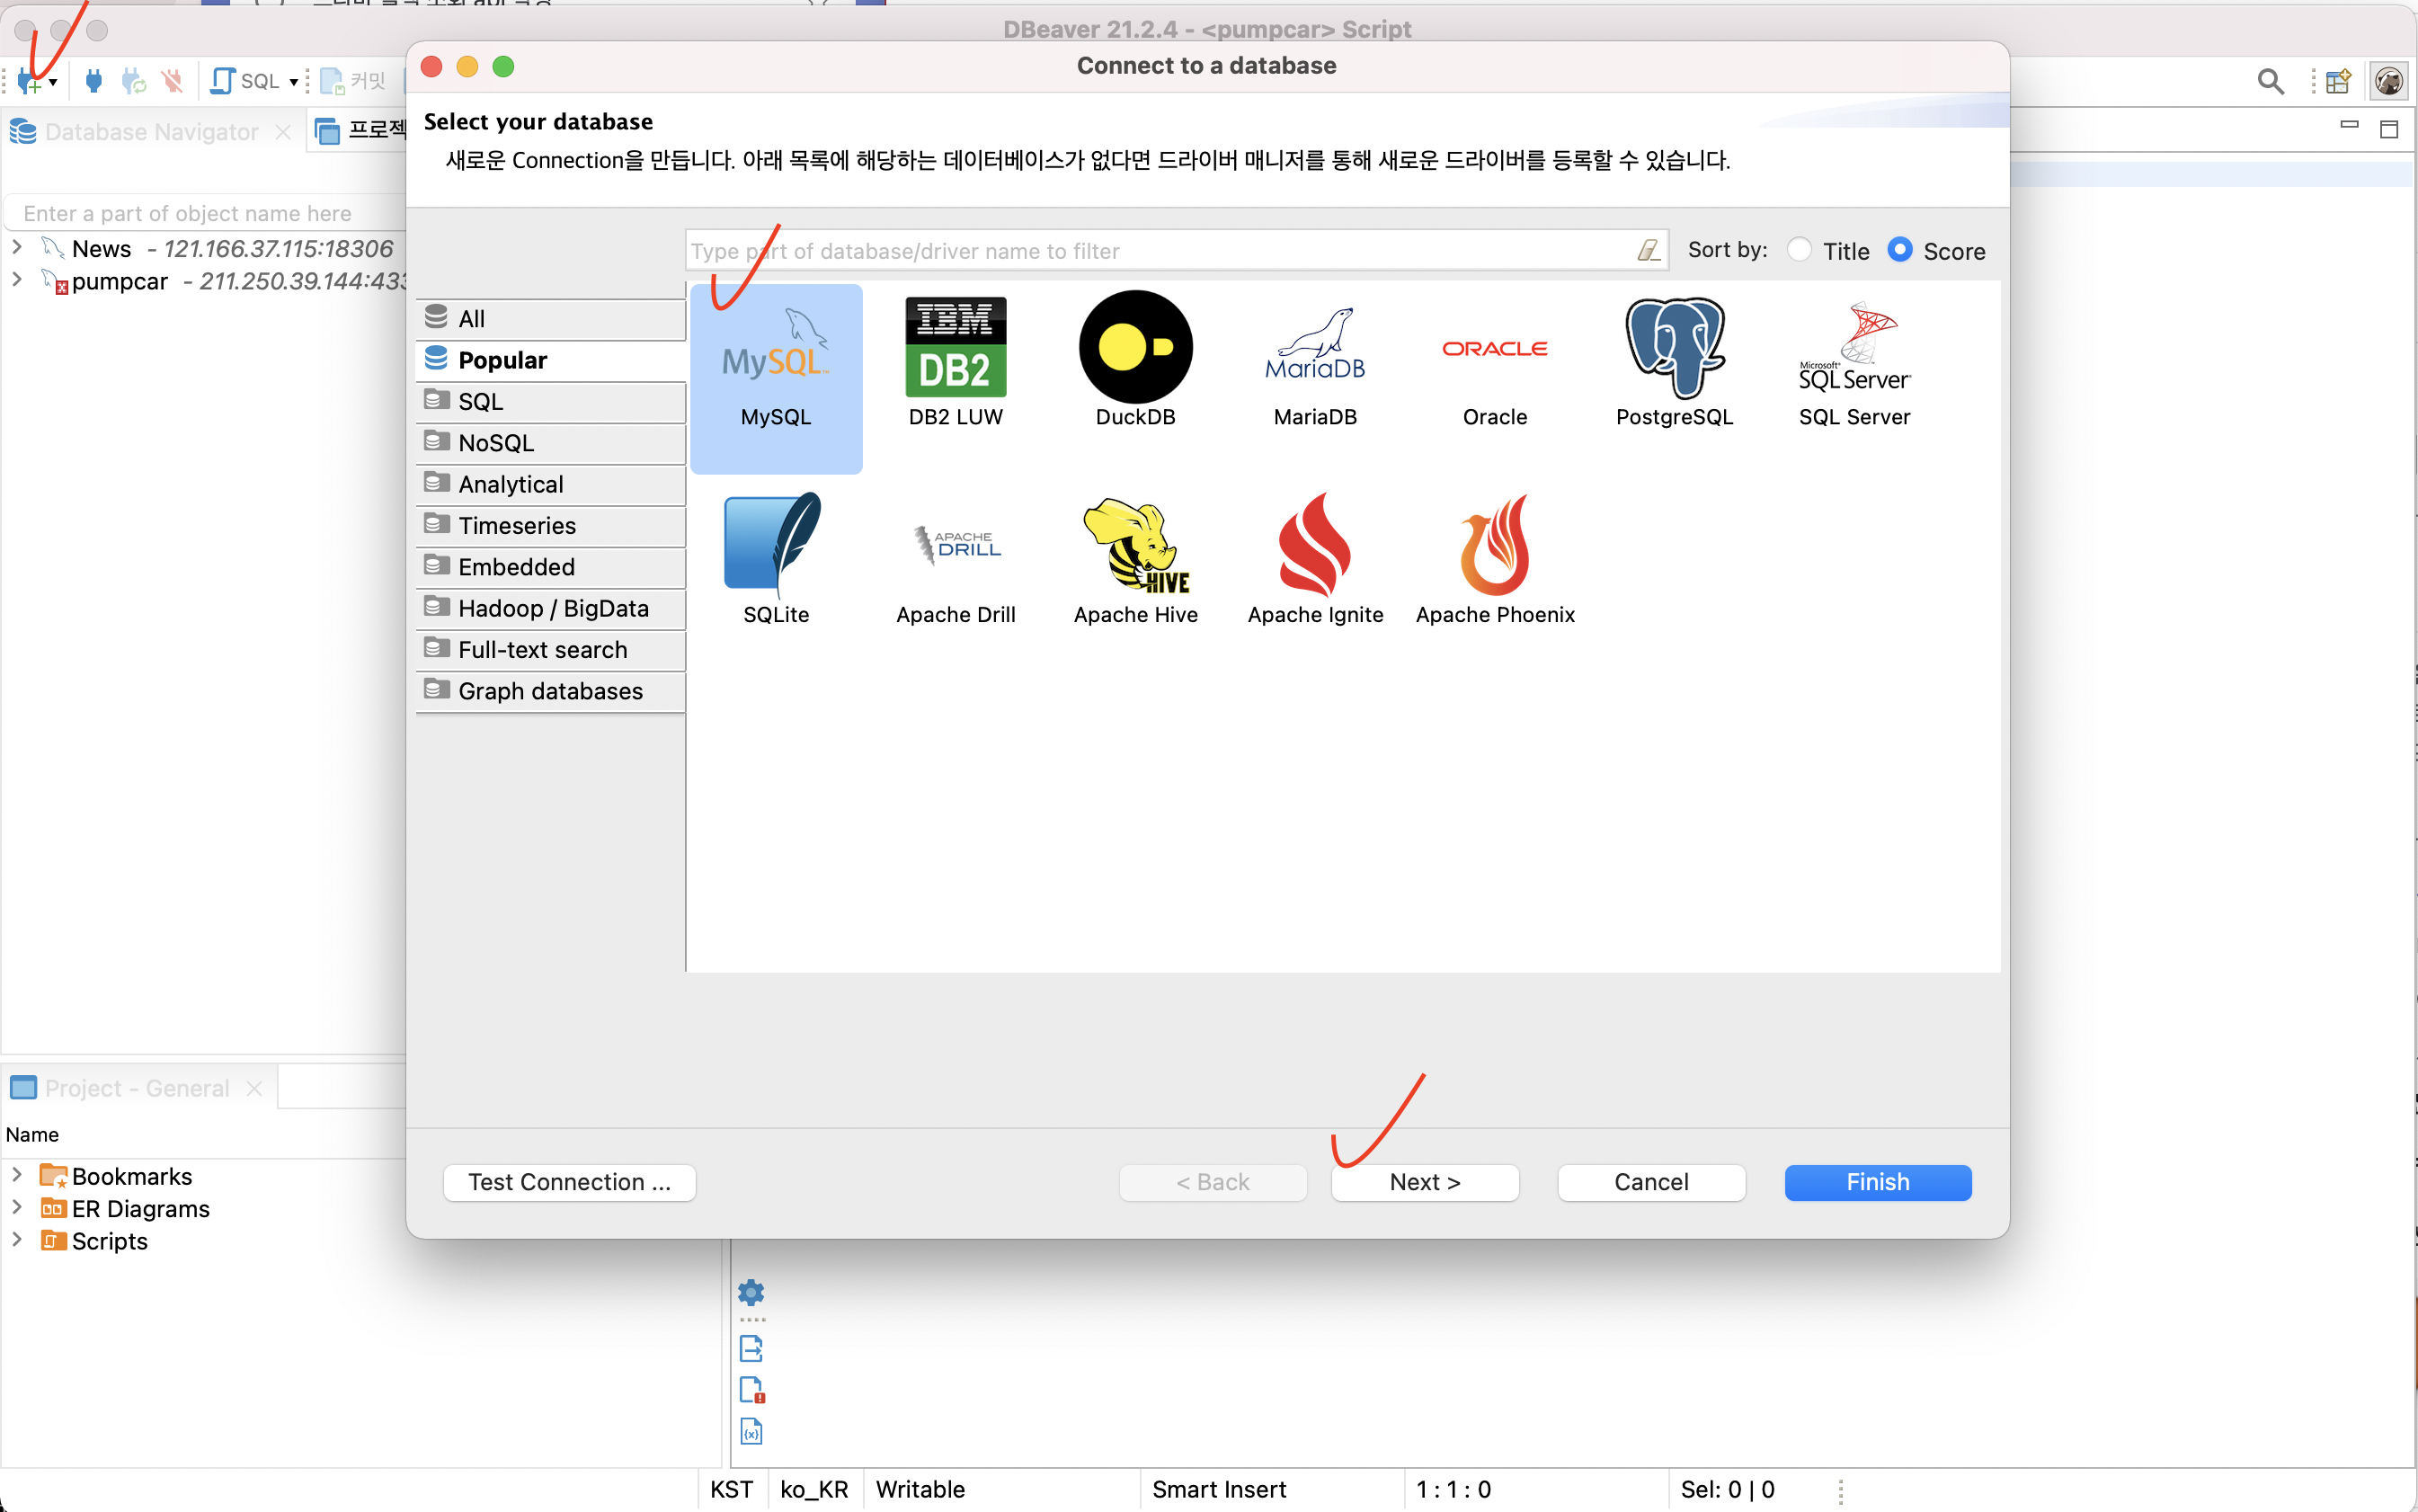The image size is (2418, 1512).
Task: Select the All category
Action: [x=551, y=319]
